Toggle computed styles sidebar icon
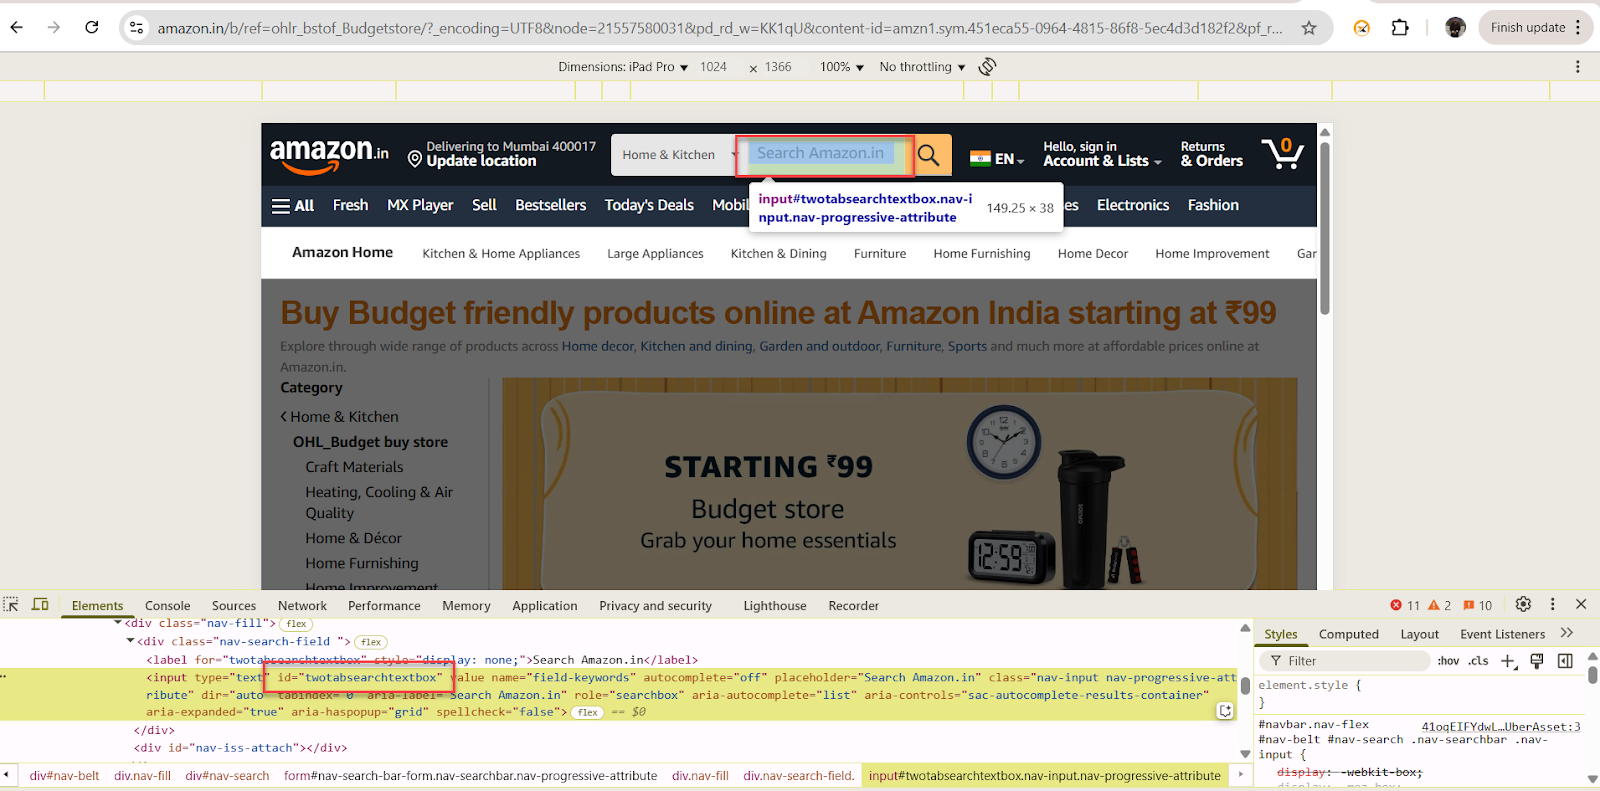1600x791 pixels. 1565,661
